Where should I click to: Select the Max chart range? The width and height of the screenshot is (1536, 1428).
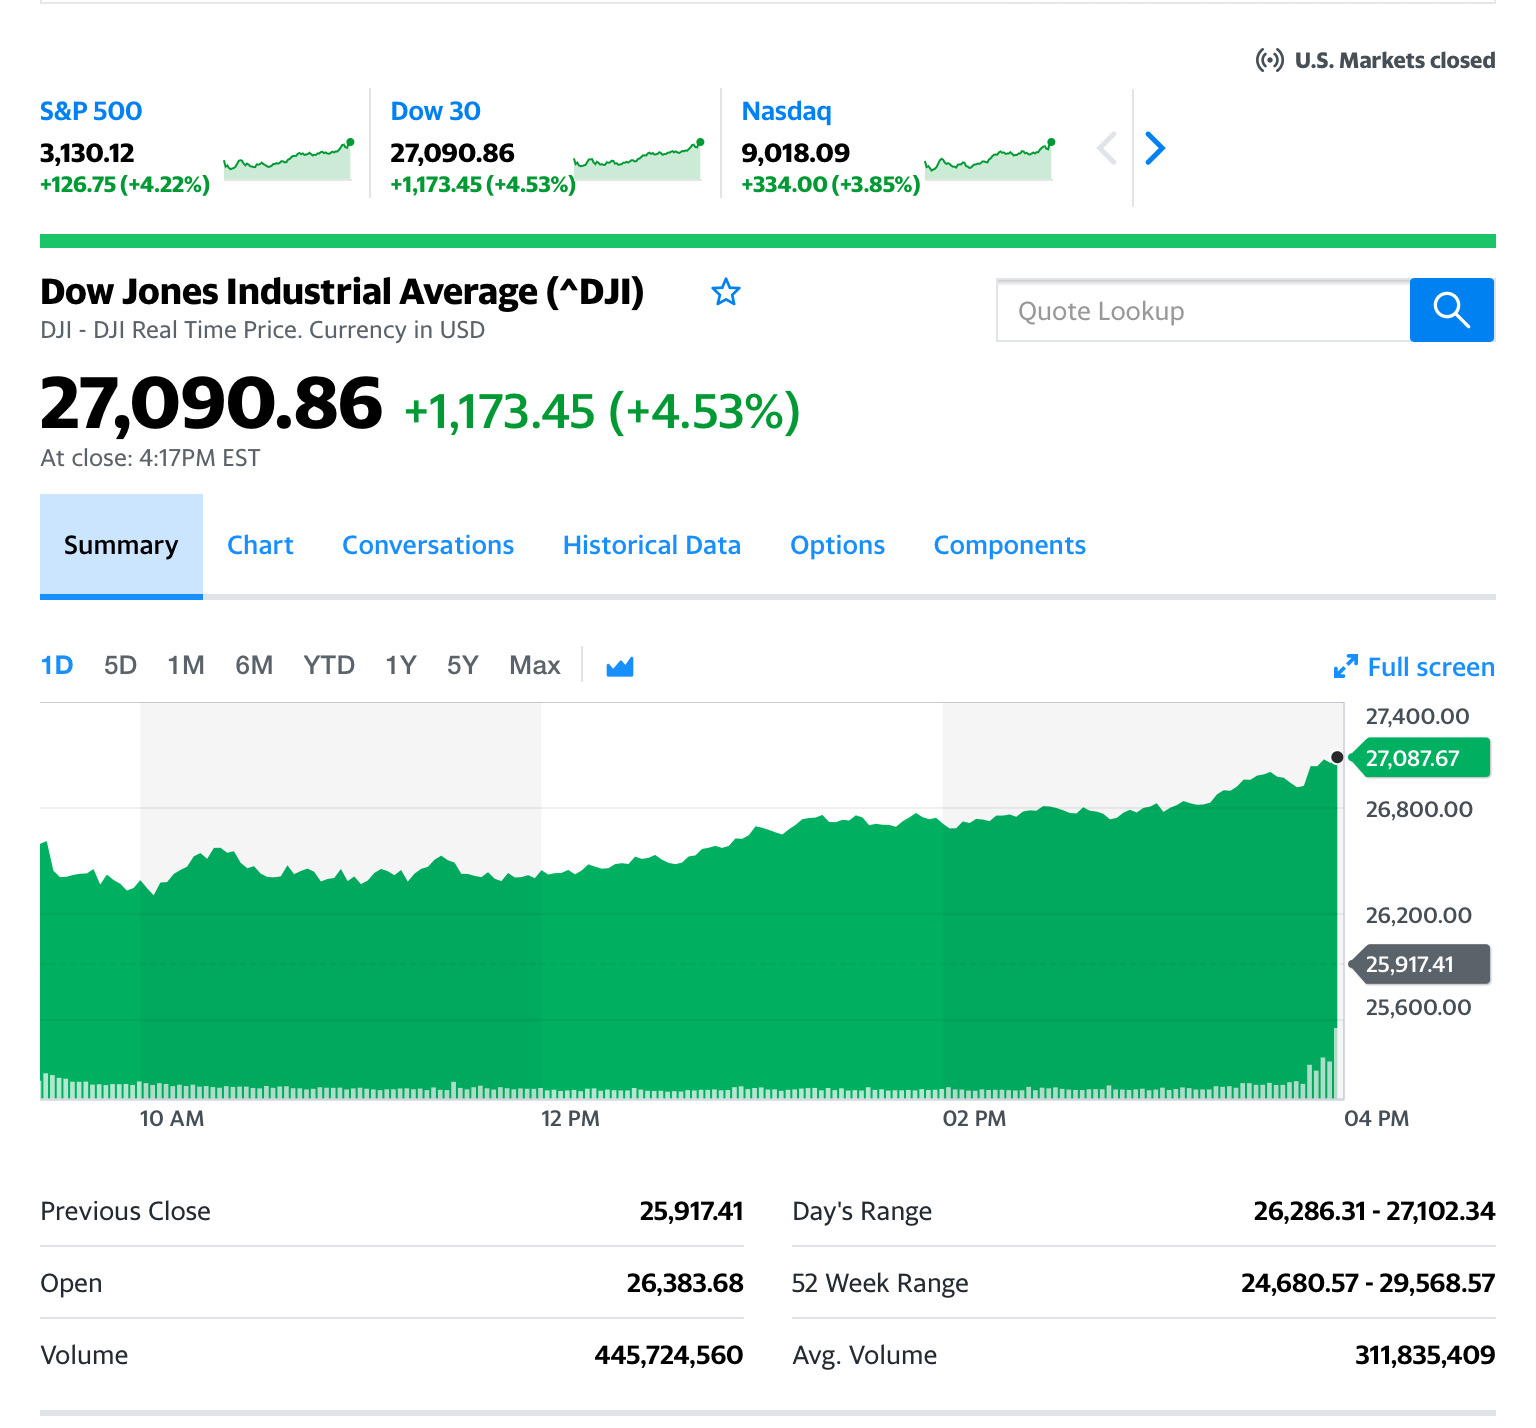click(535, 666)
